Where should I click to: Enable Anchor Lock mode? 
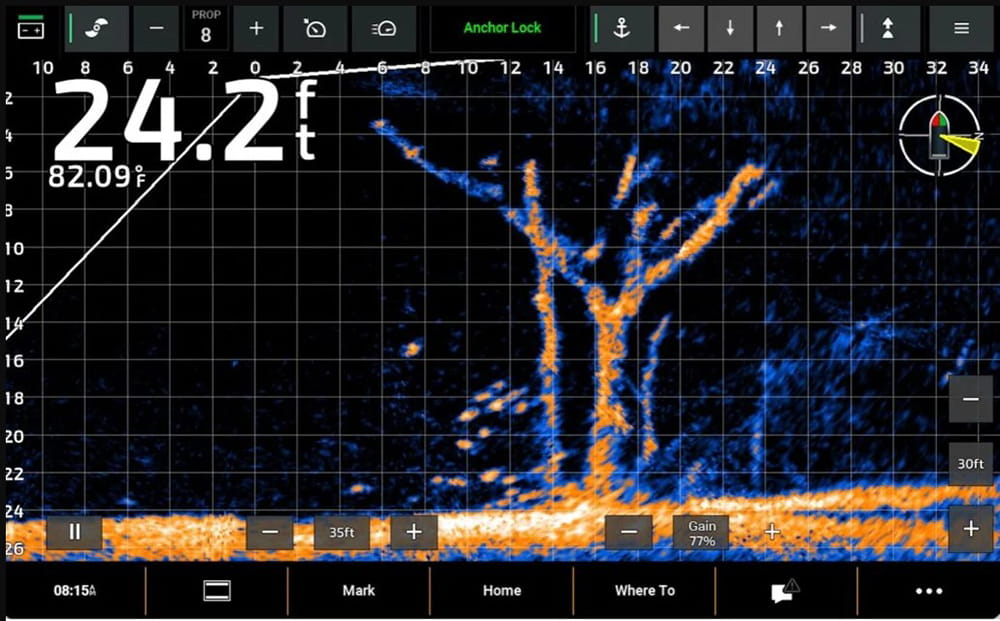pos(502,29)
